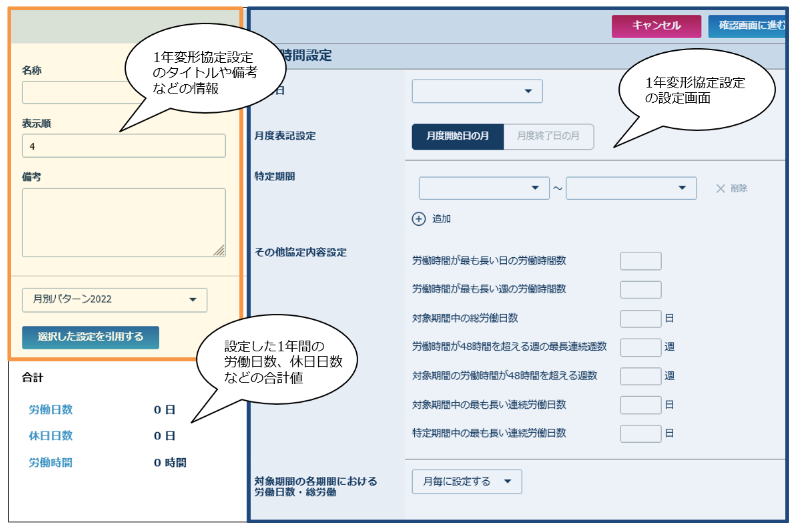
Task: Click the 確認画面に進む button
Action: tap(750, 26)
